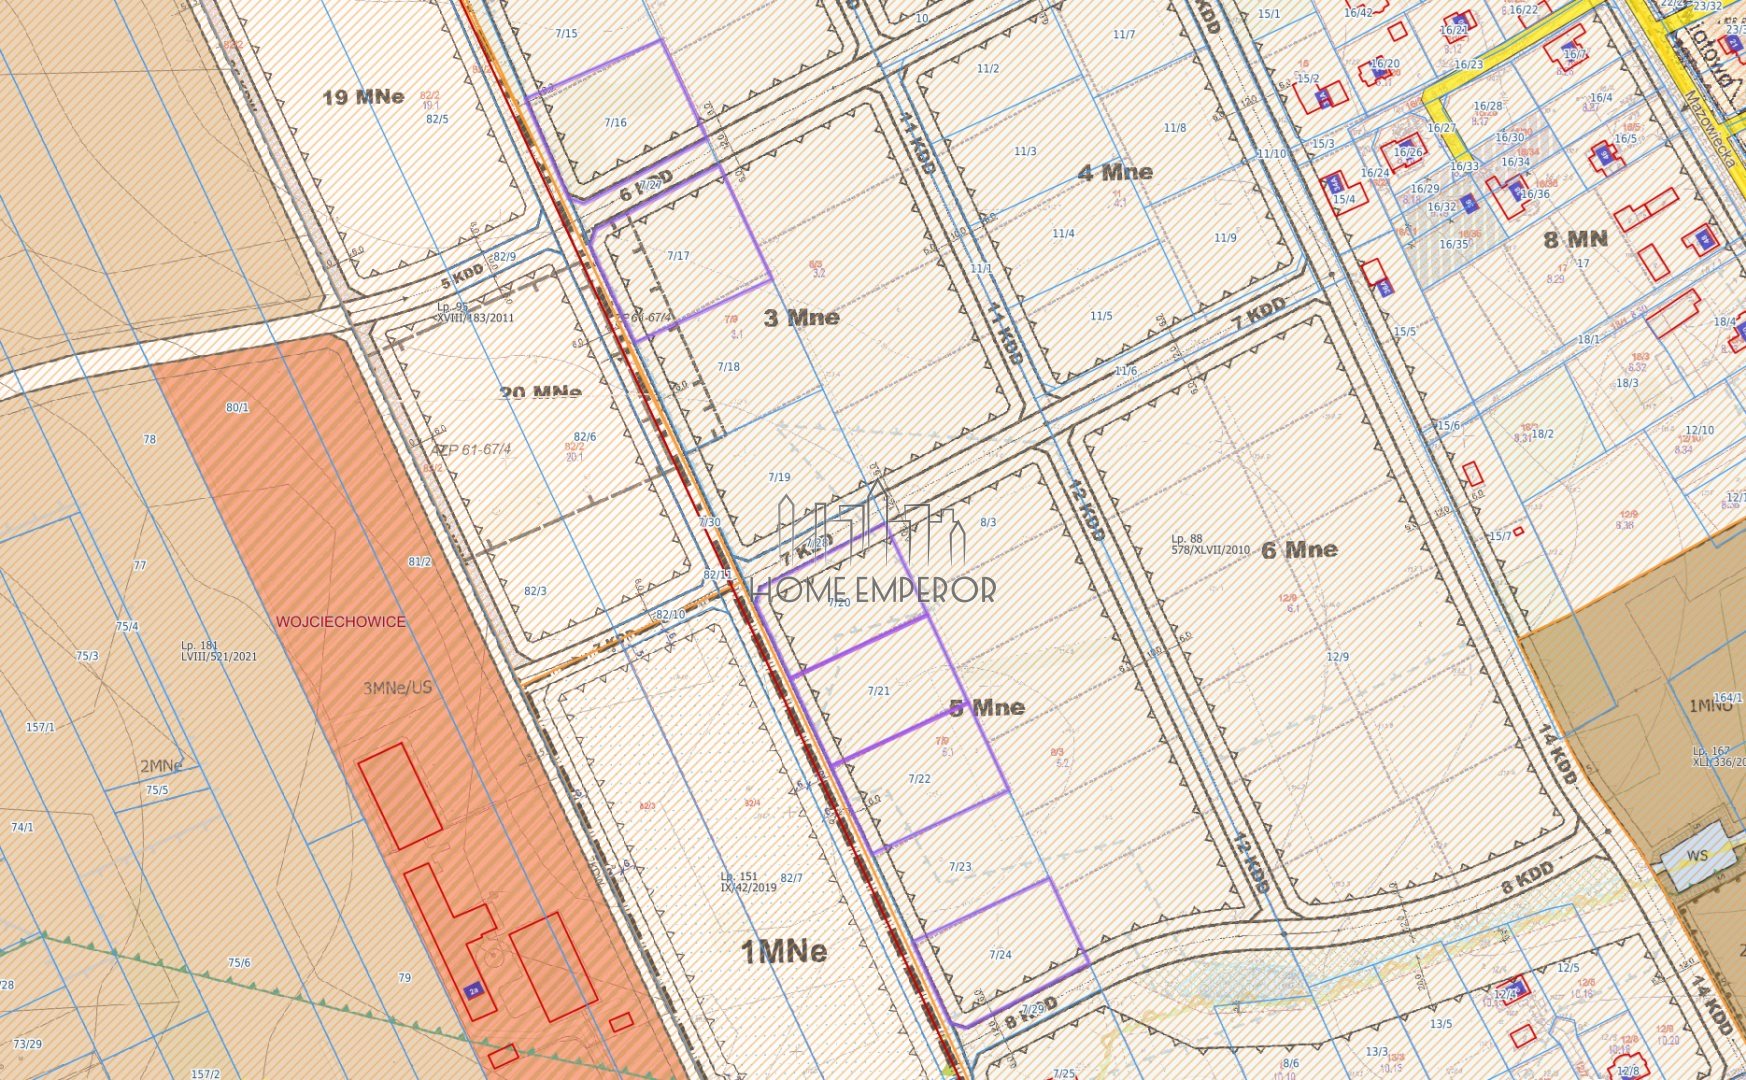
Task: Select parcel 7/24 near 8 KDD road
Action: [x=1000, y=954]
